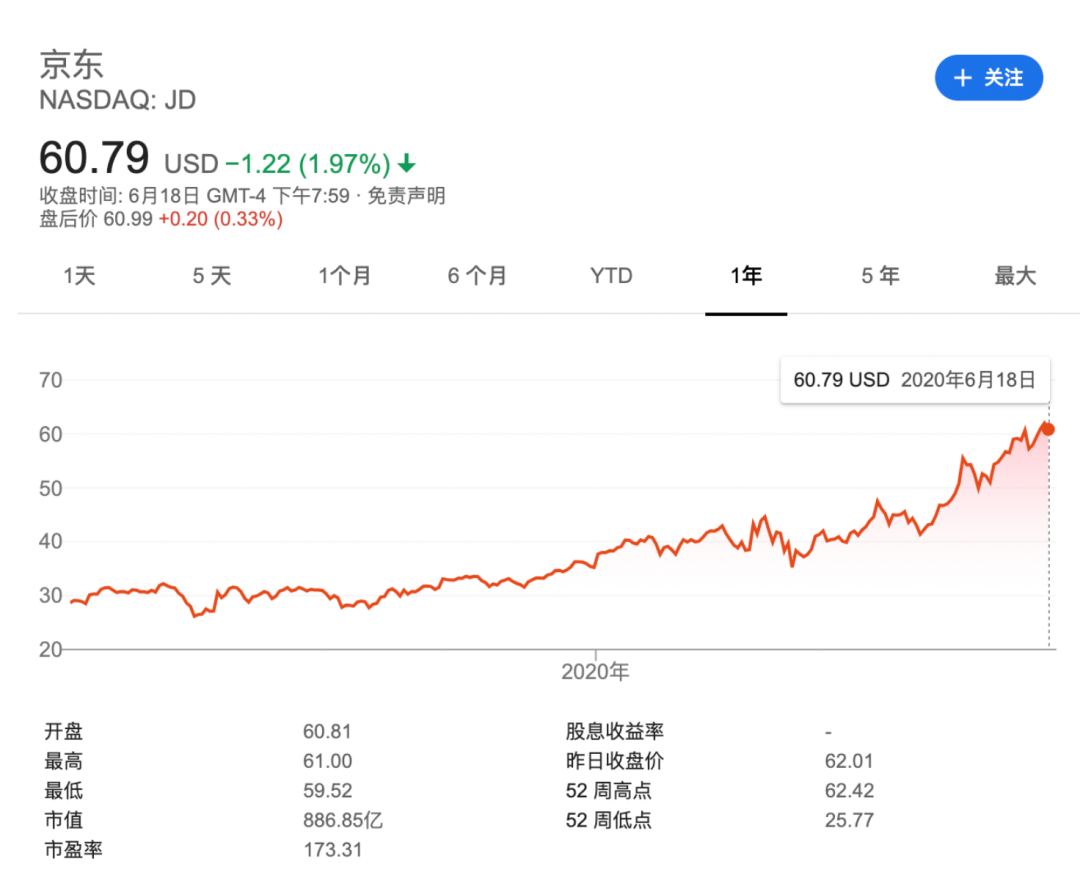Click the blue 关注 follow button

click(x=988, y=77)
